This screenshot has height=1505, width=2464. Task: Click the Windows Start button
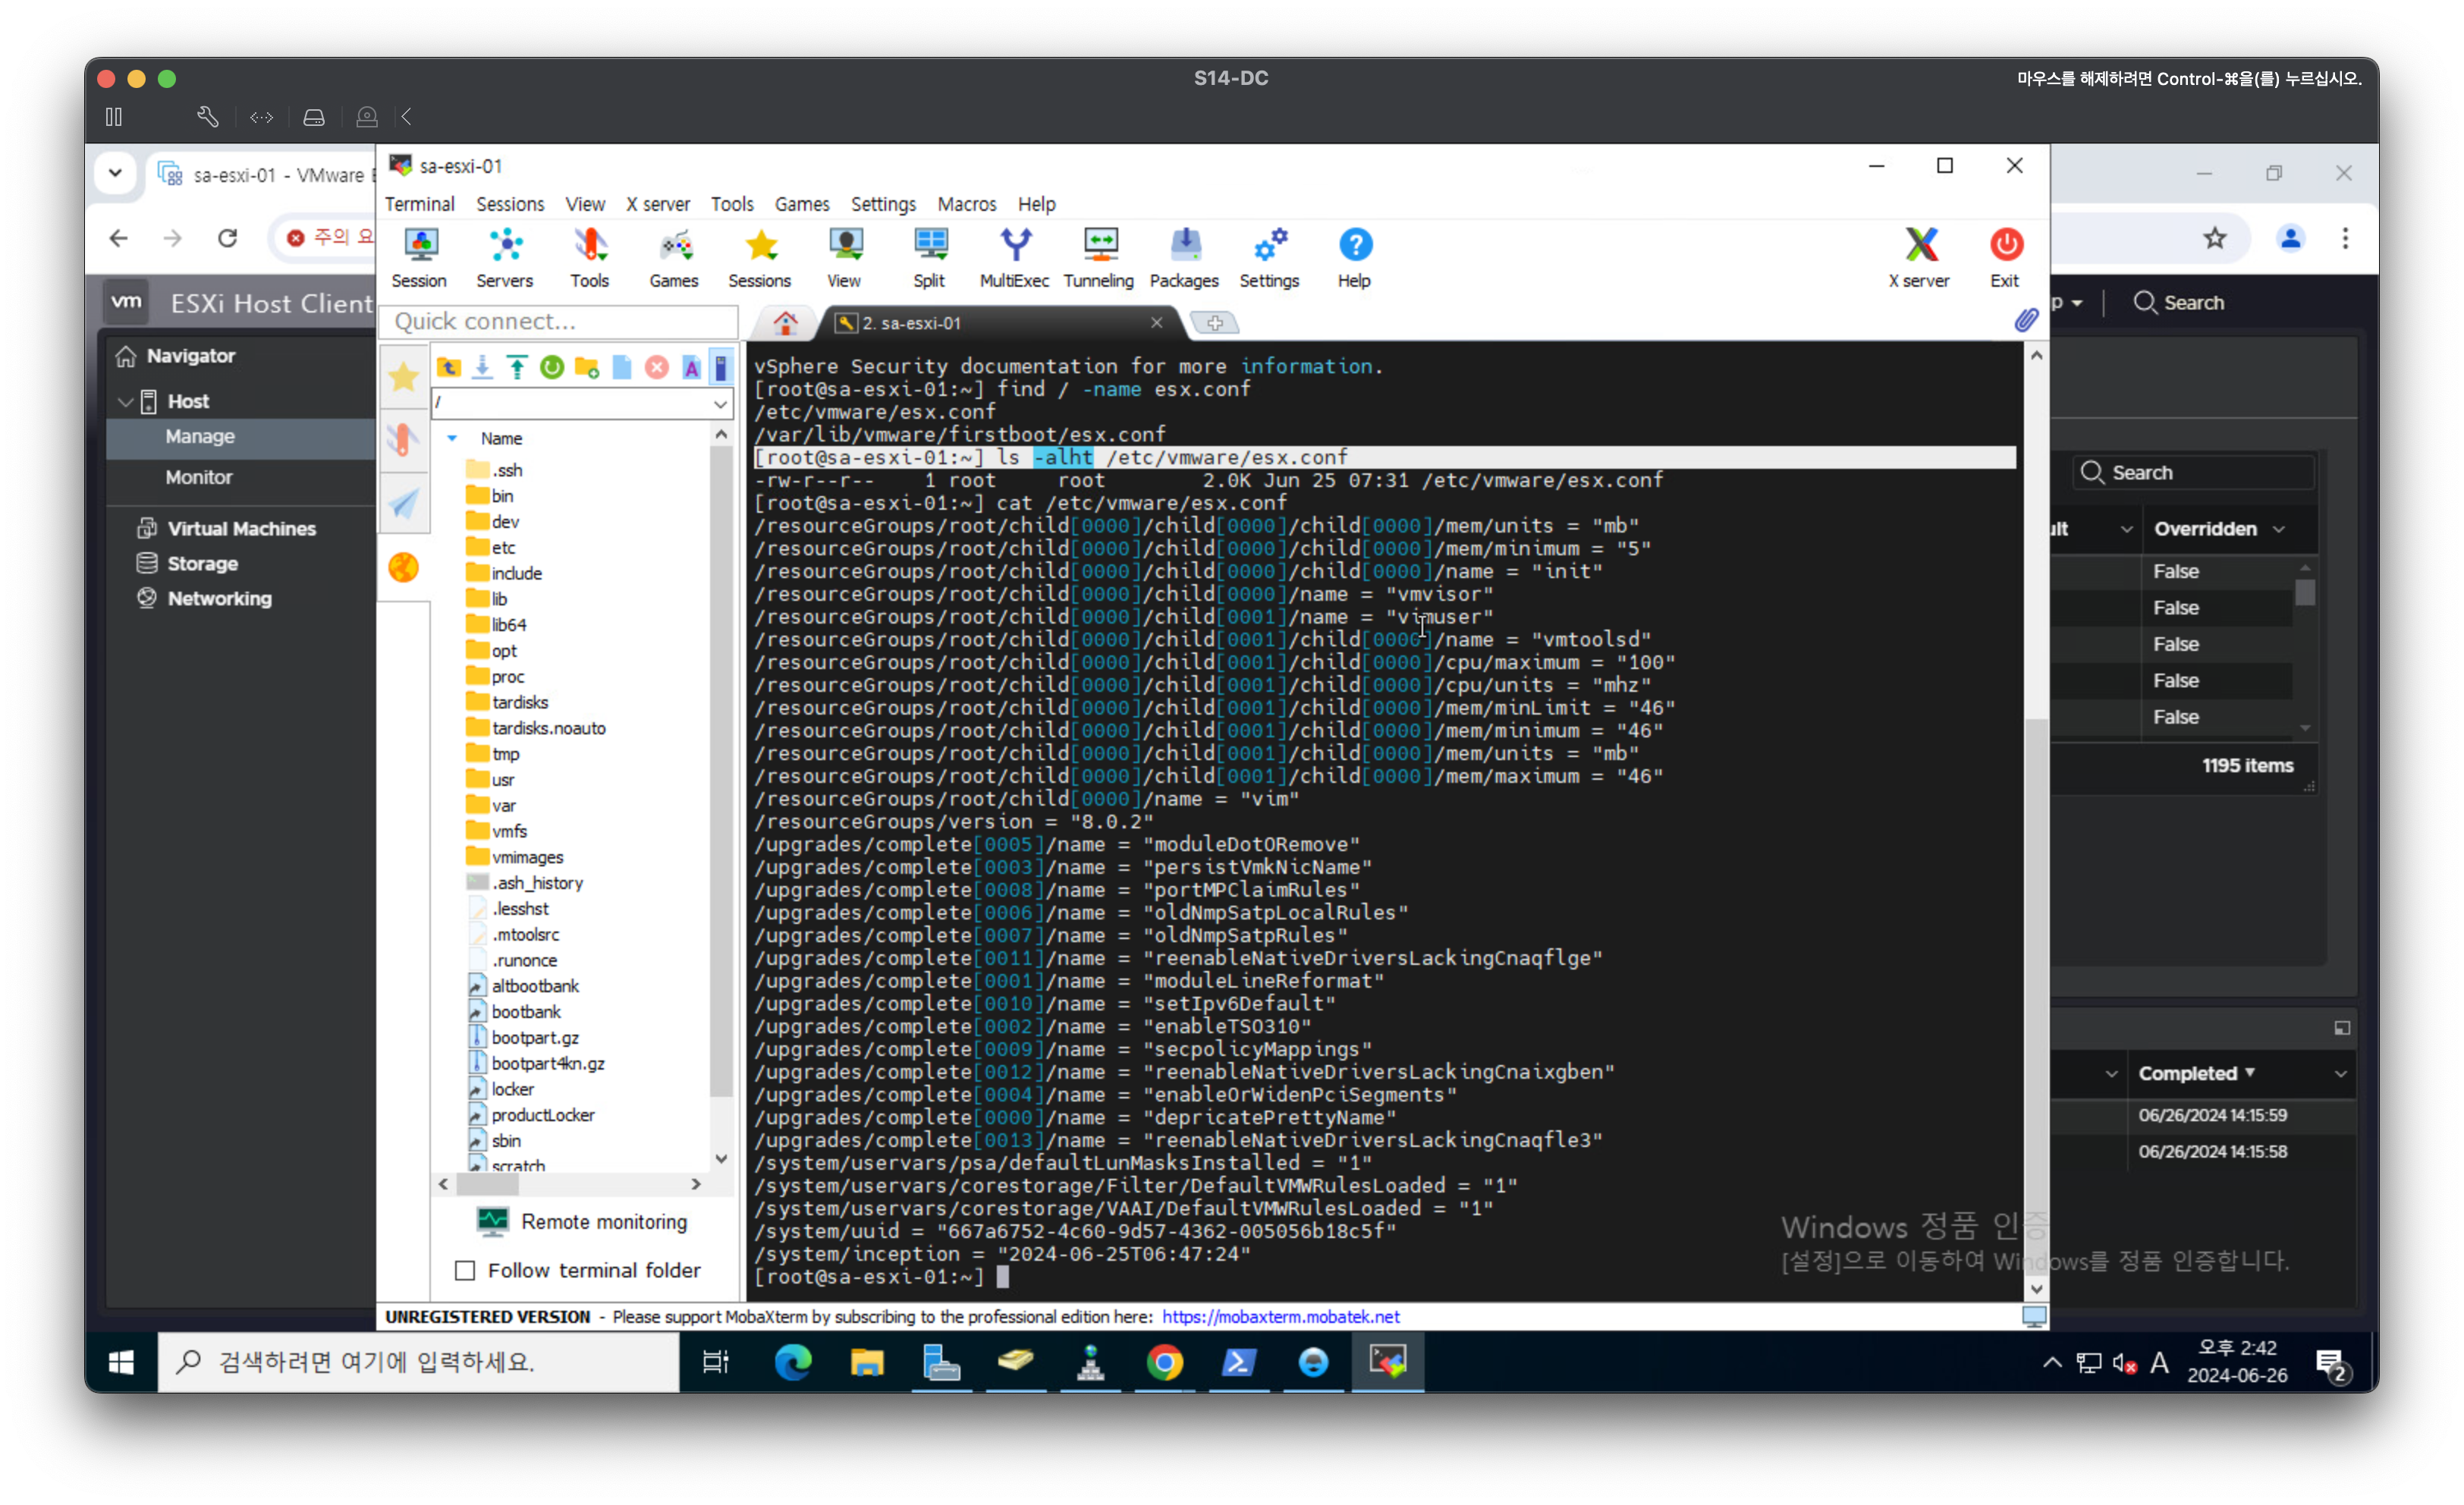[x=121, y=1362]
